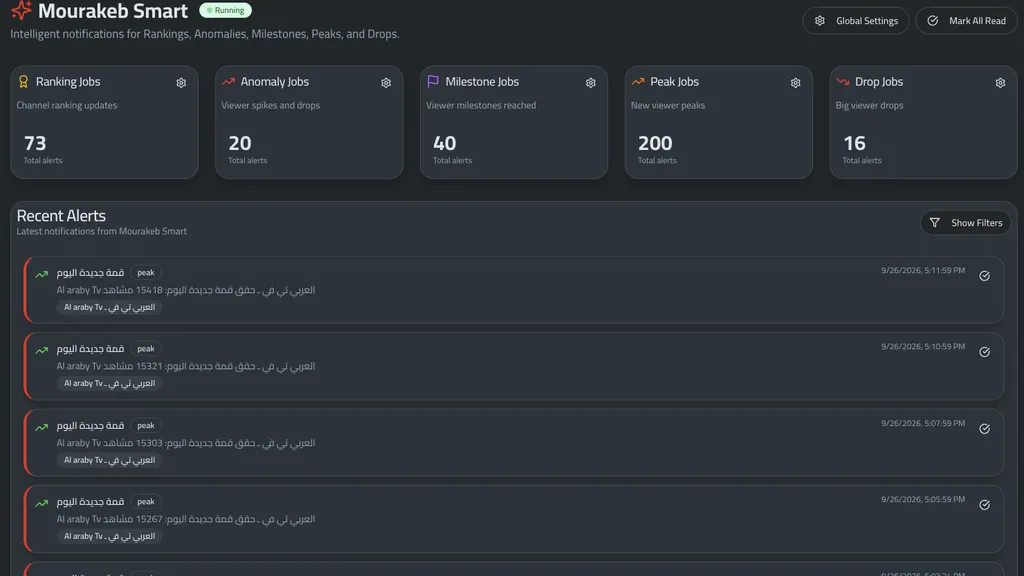This screenshot has height=576, width=1024.
Task: Click green trend icon of the 15418 alert
Action: coord(42,274)
